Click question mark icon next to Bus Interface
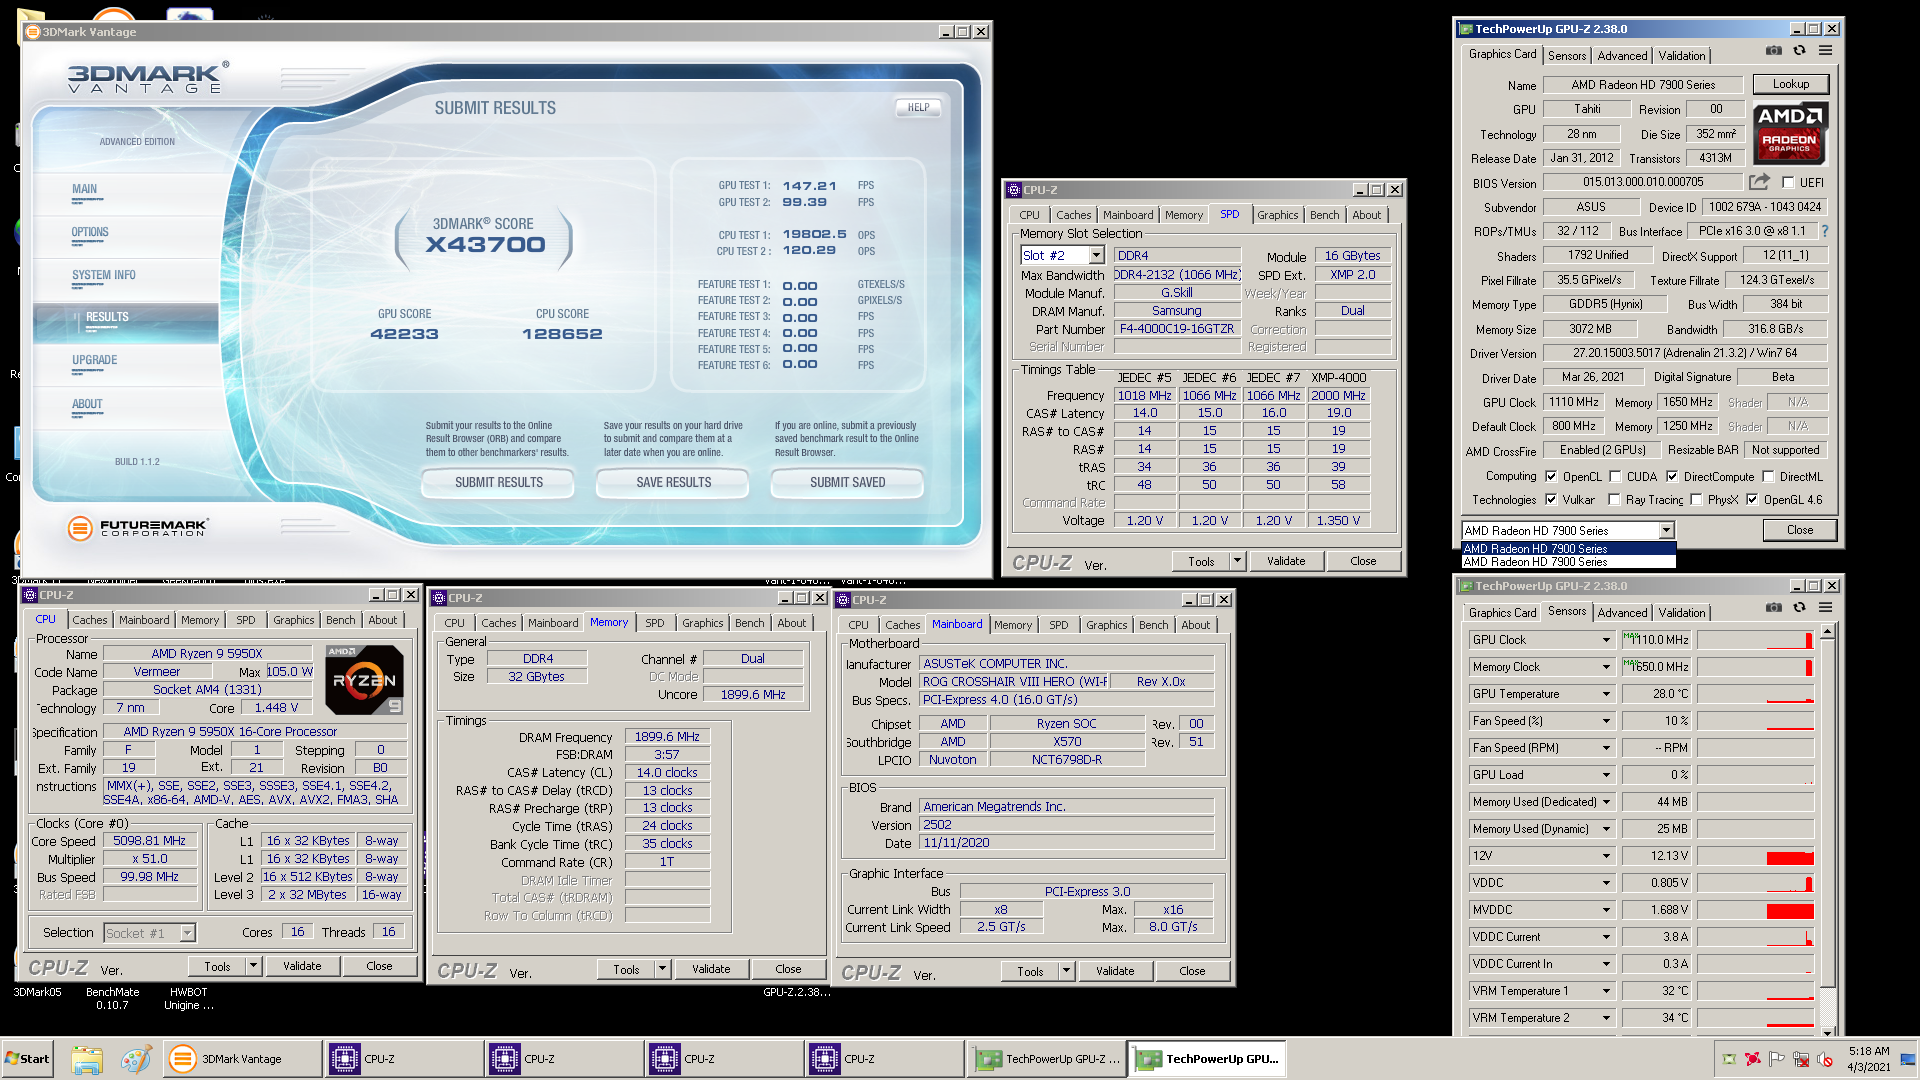Viewport: 1920px width, 1080px height. 1825,231
